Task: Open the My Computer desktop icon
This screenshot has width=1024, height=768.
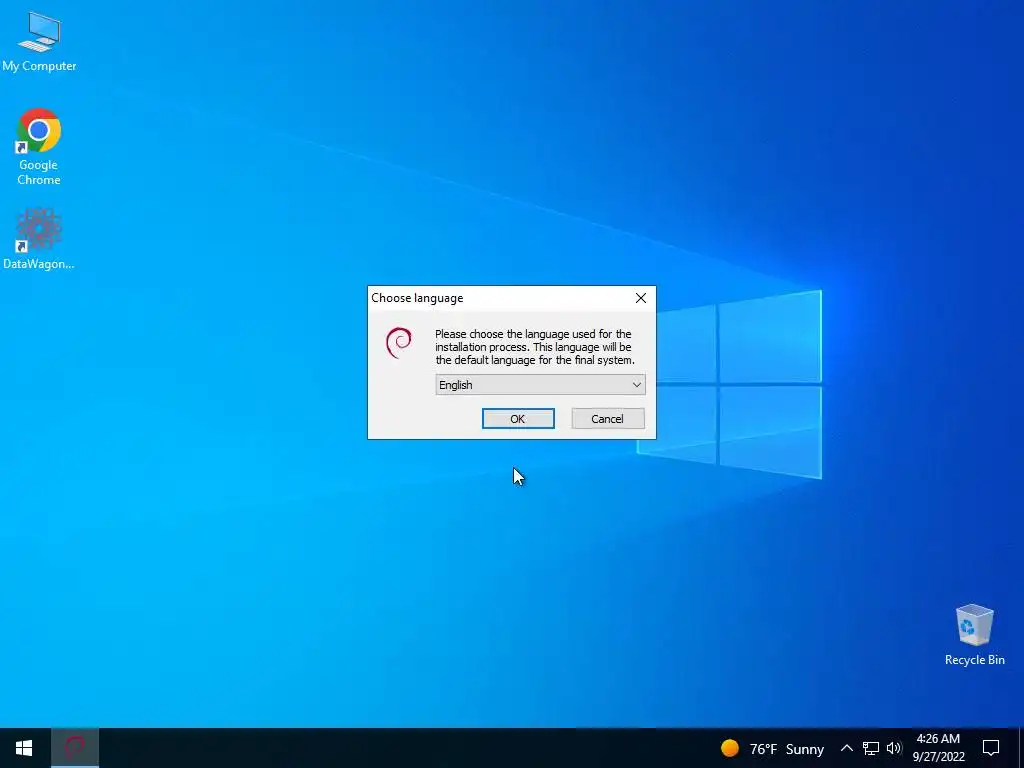Action: [x=39, y=42]
